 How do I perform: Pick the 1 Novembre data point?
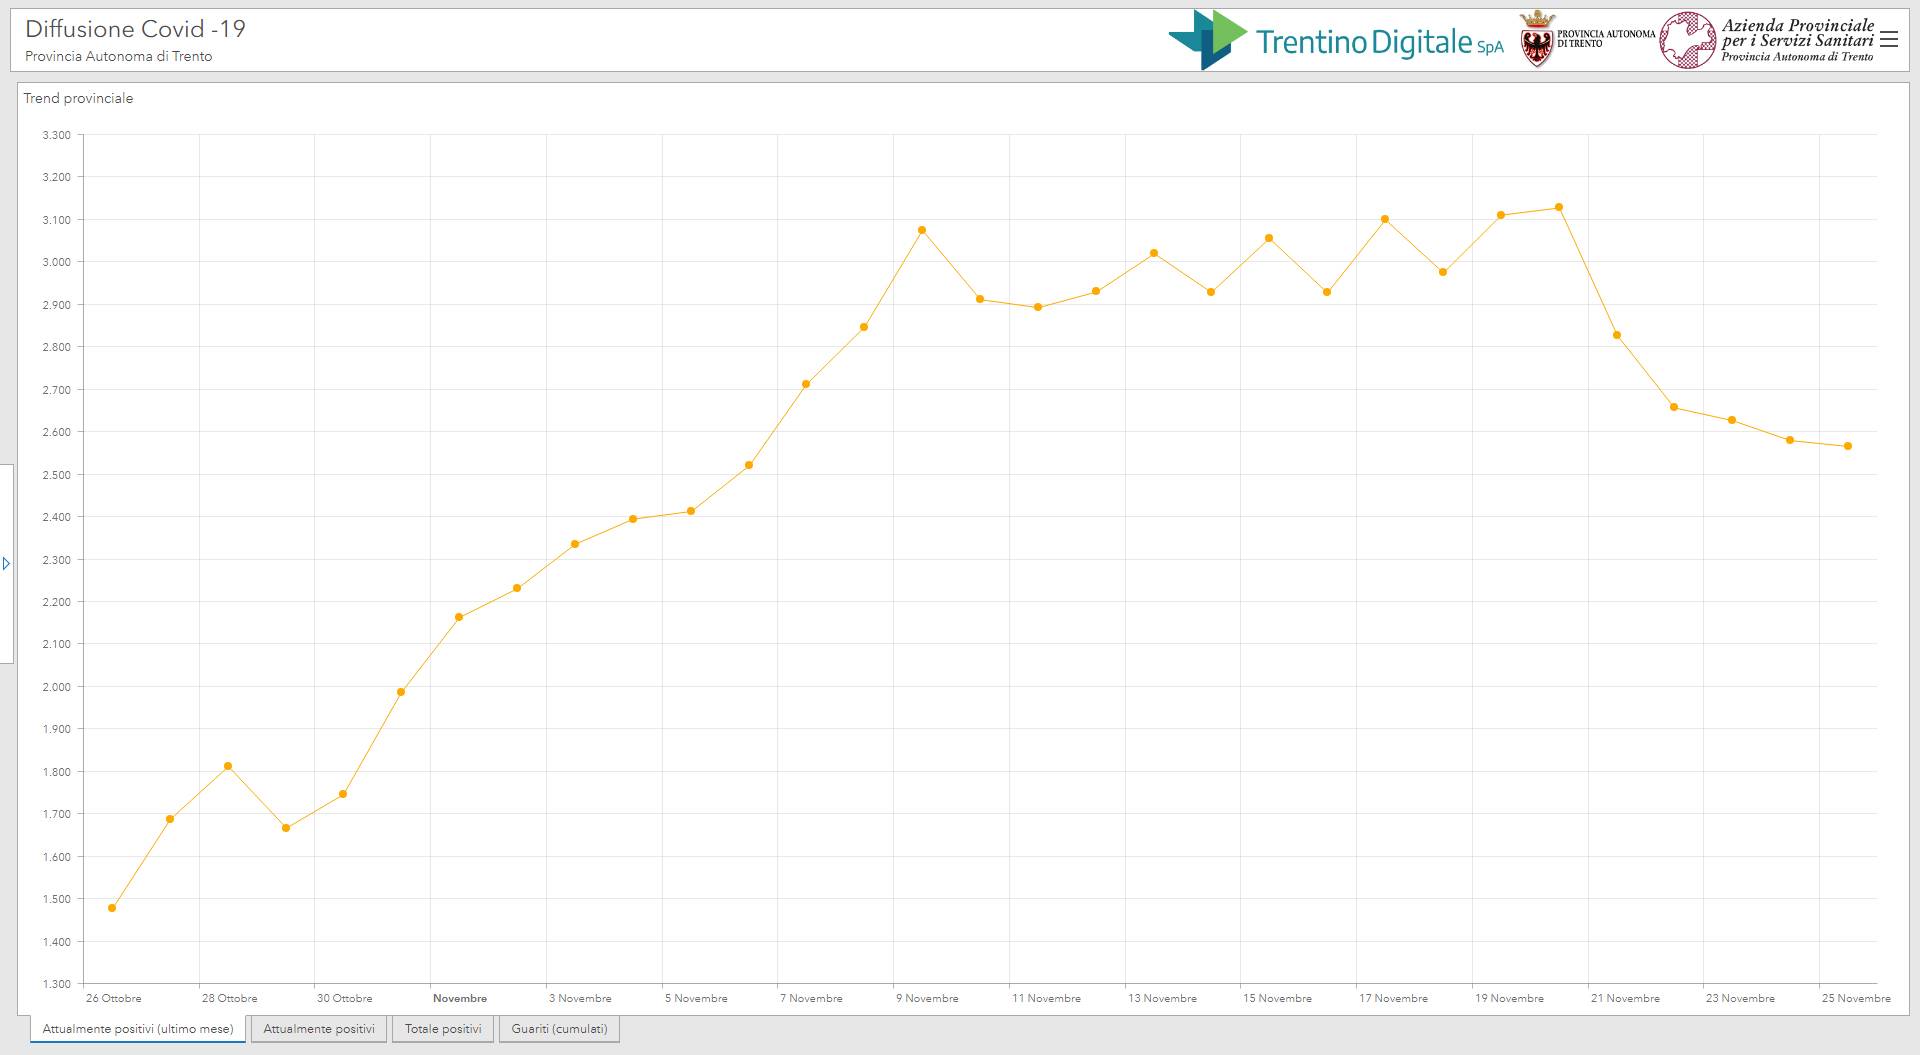point(459,617)
